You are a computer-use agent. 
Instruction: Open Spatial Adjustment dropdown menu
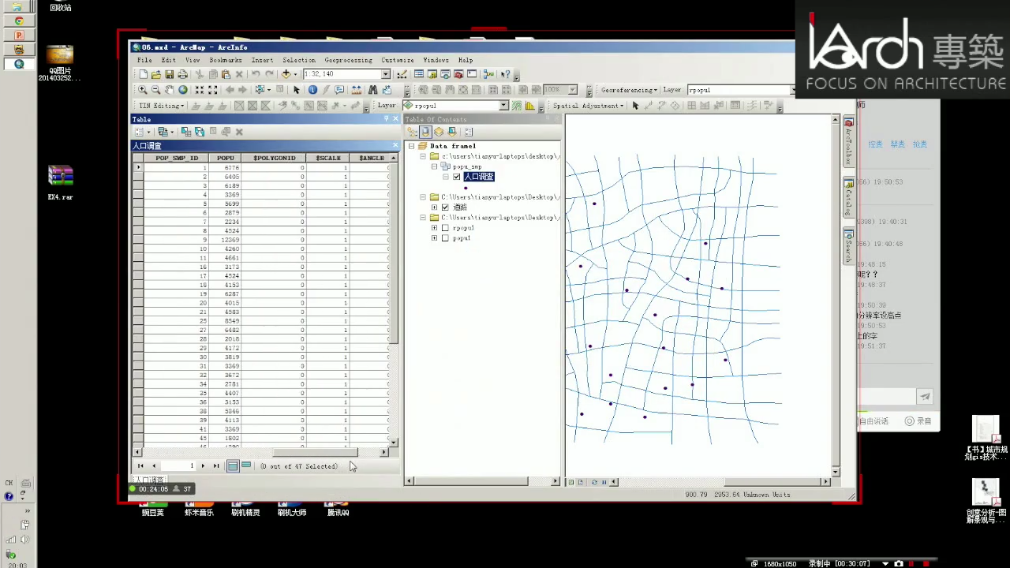[588, 106]
